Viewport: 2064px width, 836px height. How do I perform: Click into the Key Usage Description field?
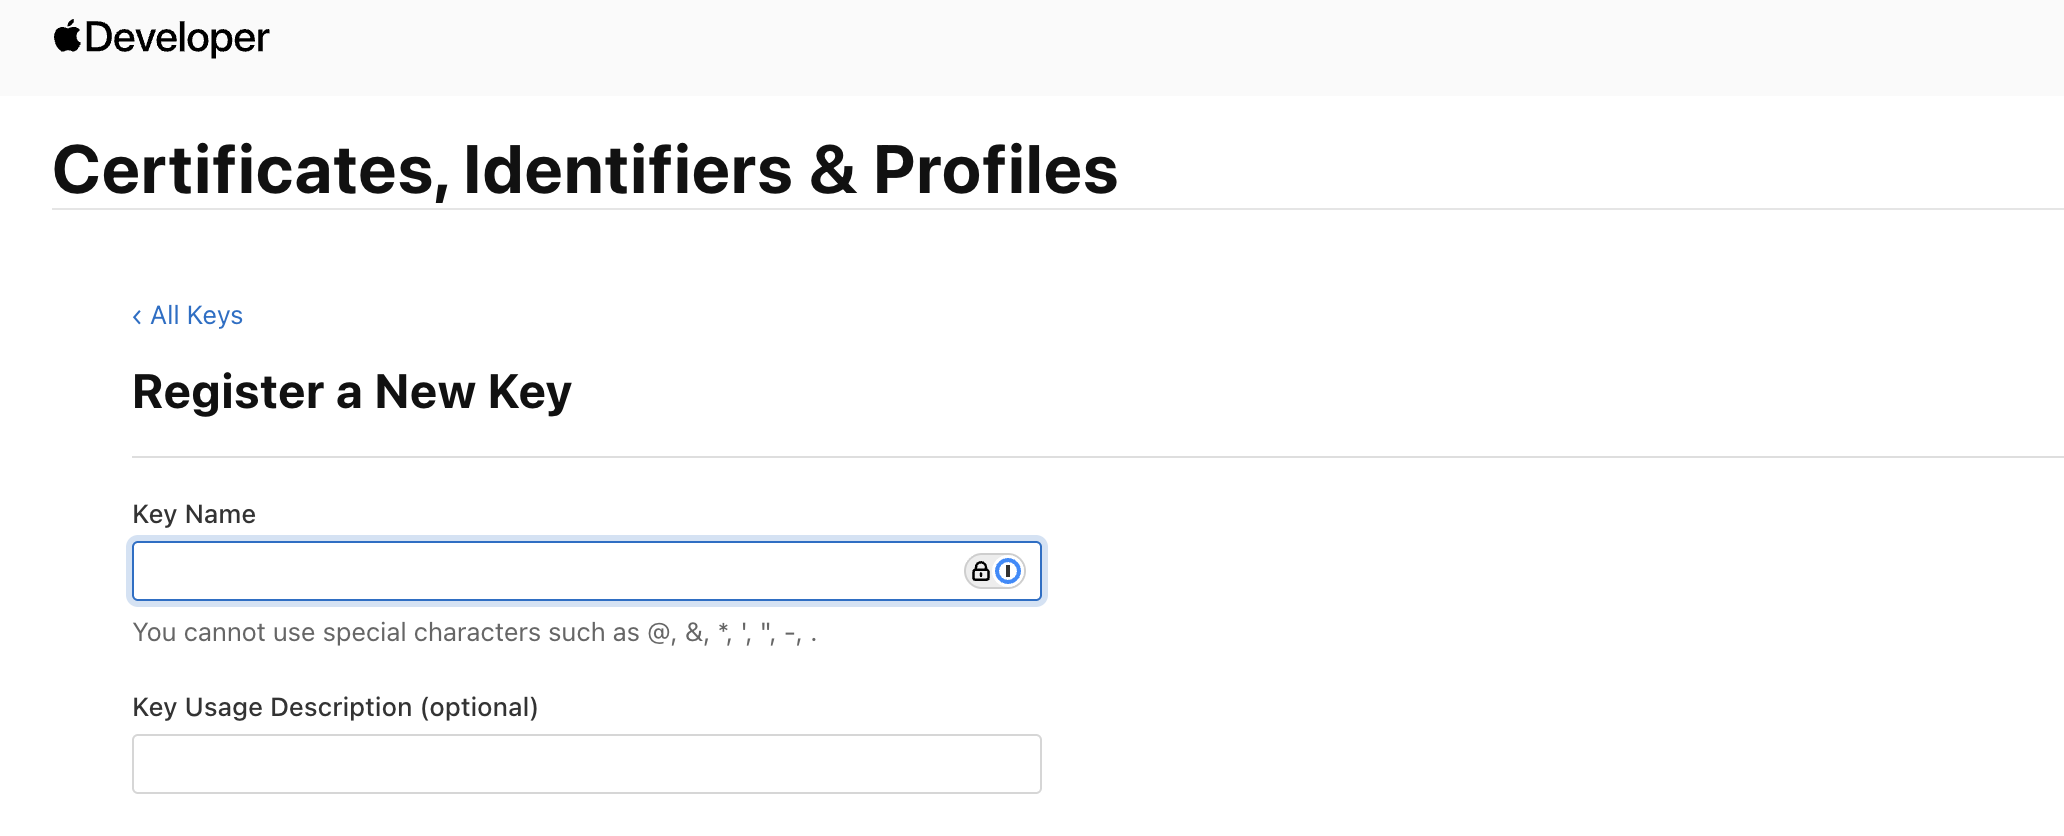pos(586,764)
